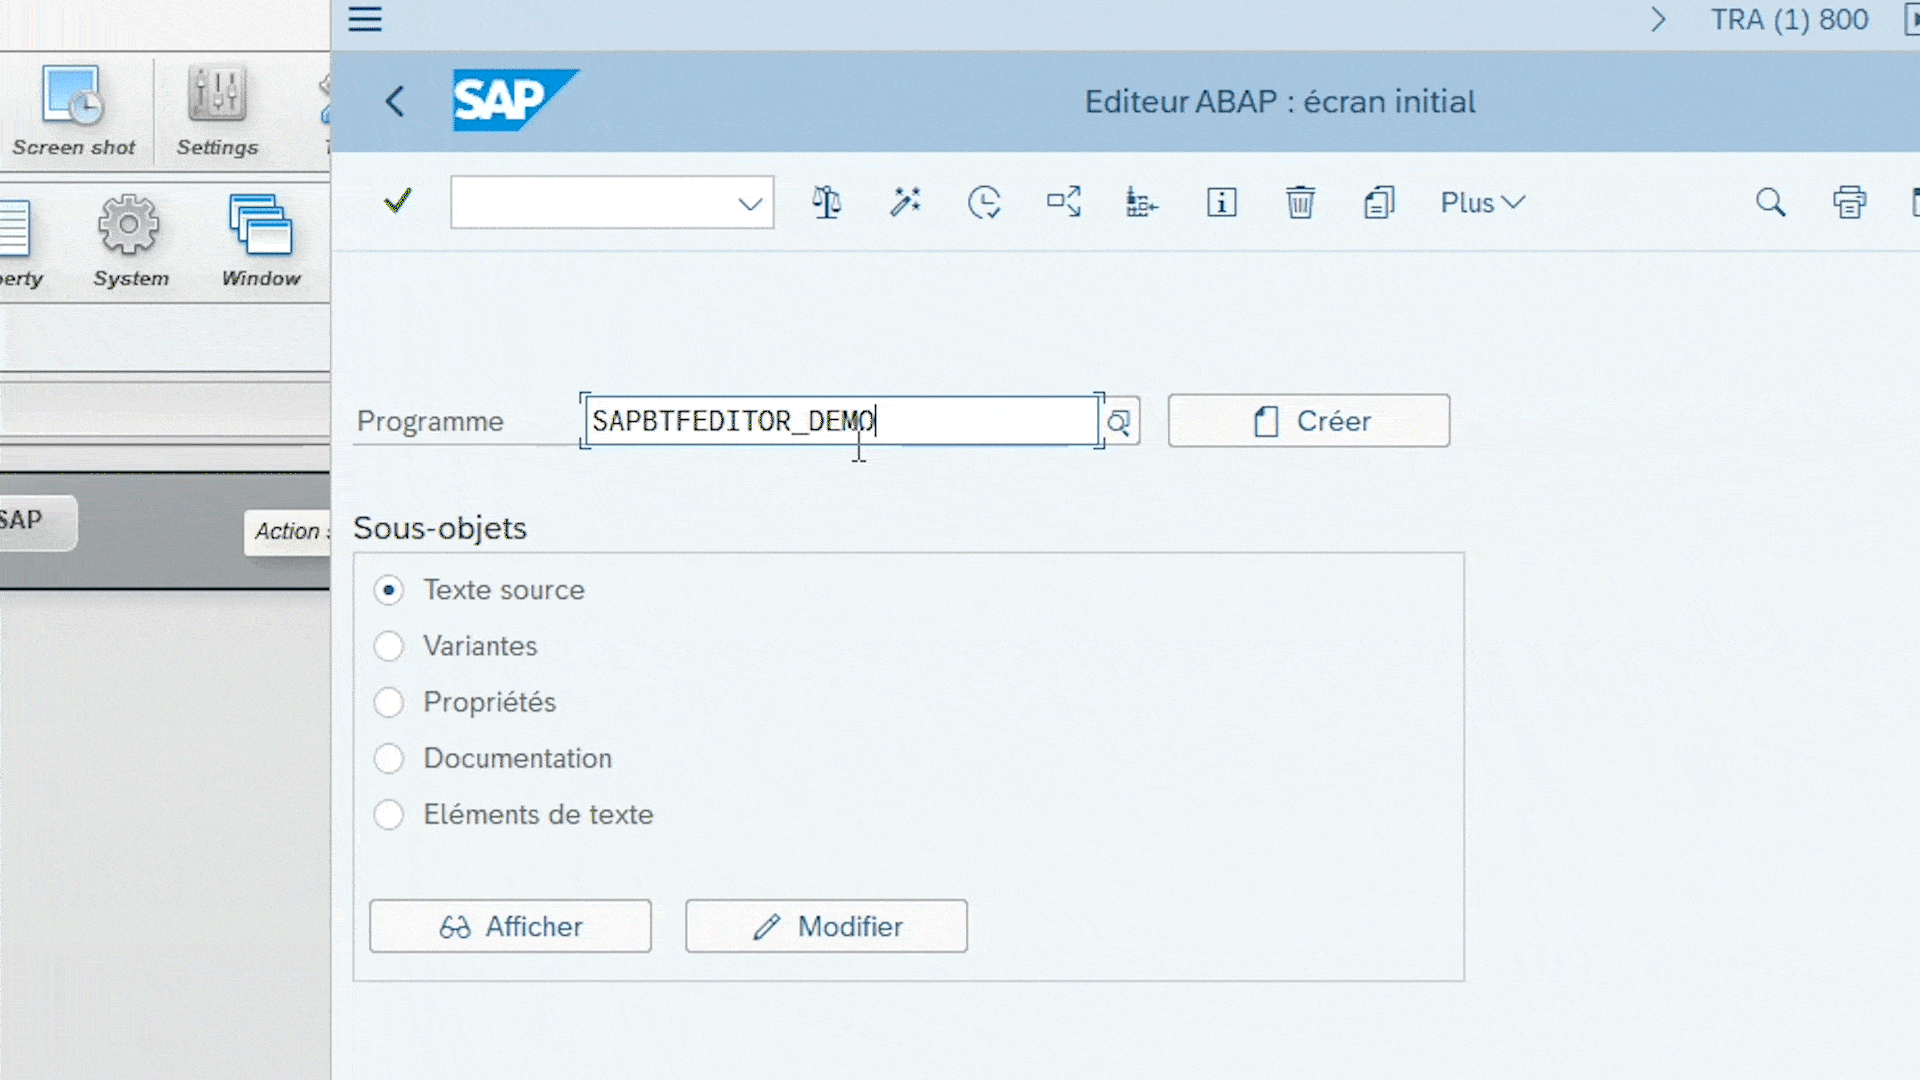The height and width of the screenshot is (1080, 1920).
Task: Open Settings in the background window
Action: (x=217, y=111)
